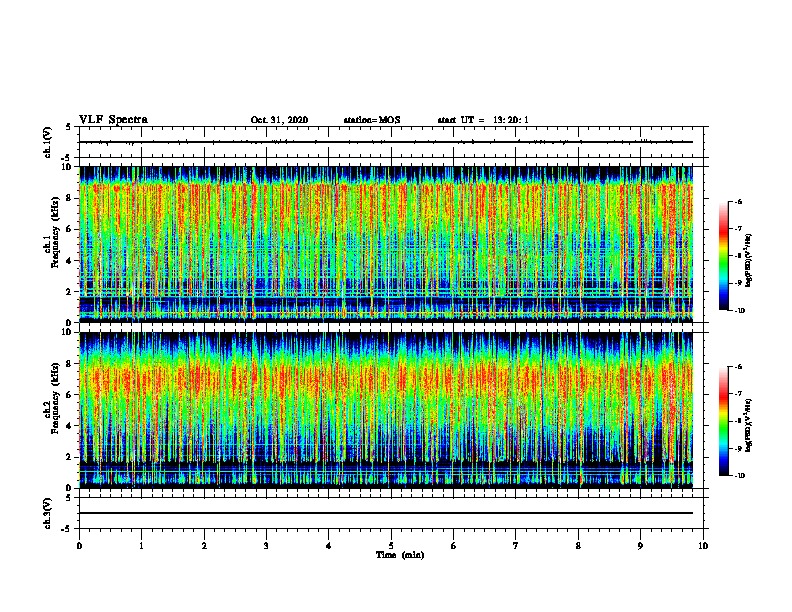Image resolution: width=792 pixels, height=612 pixels.
Task: Click the "VLF Spectra" title text
Action: click(113, 120)
